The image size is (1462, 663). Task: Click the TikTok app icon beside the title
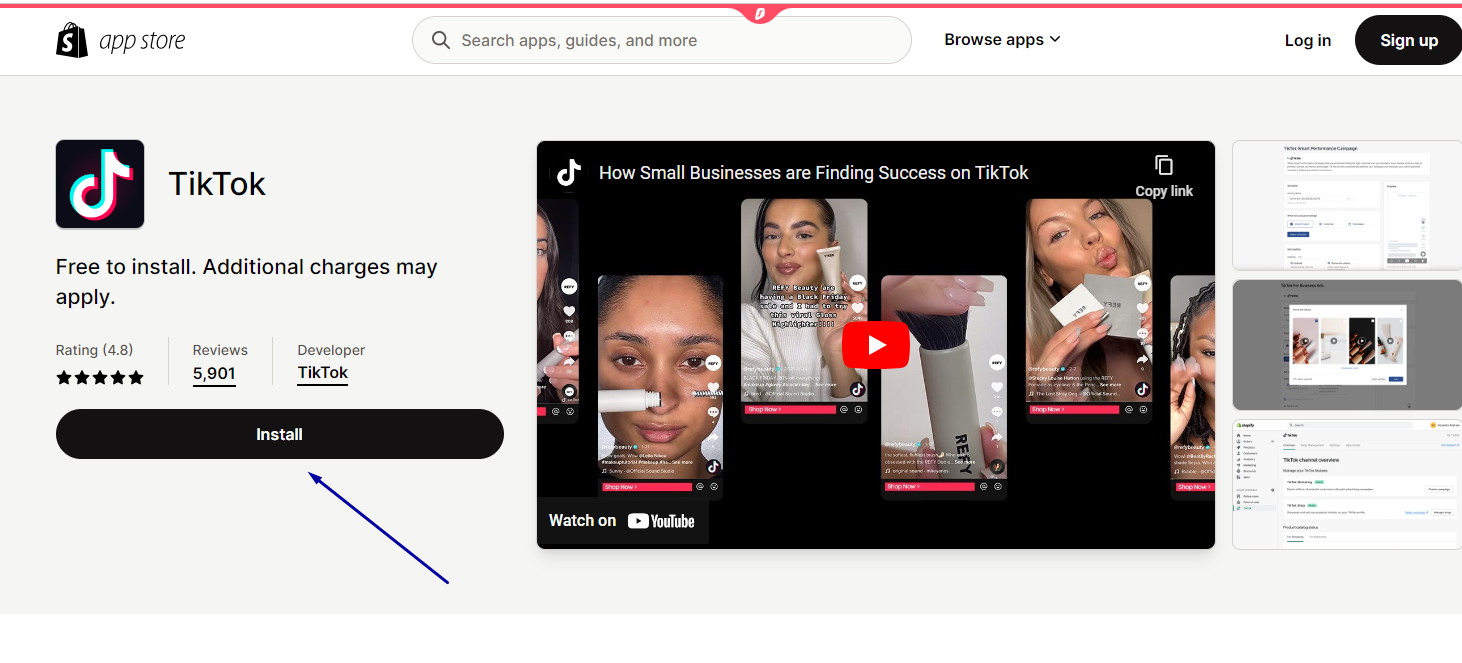point(100,184)
